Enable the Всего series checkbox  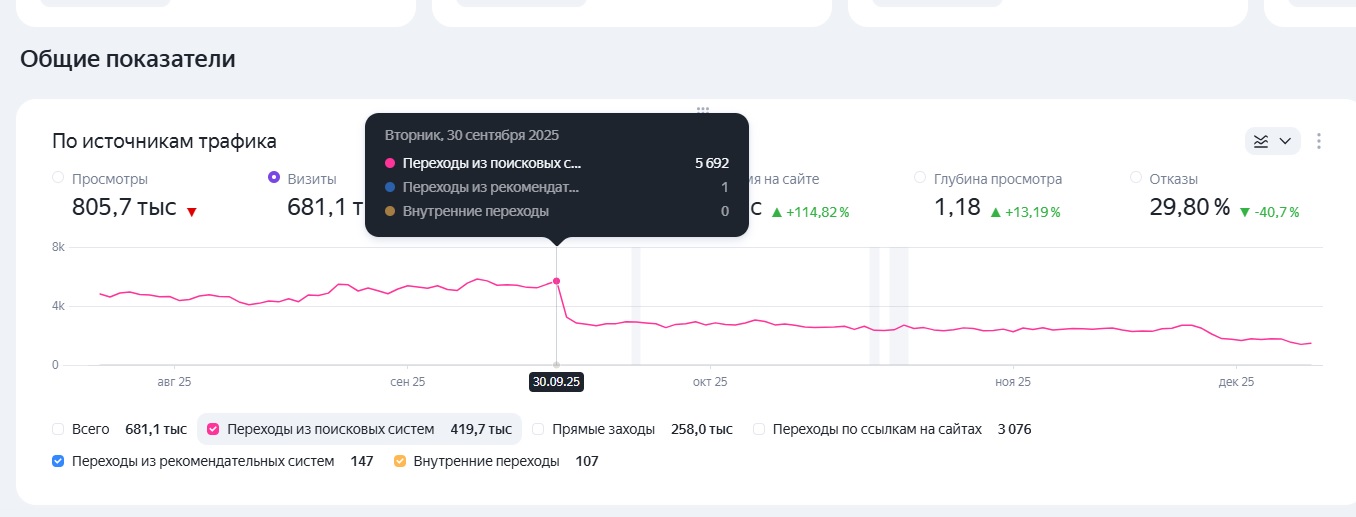tap(58, 429)
